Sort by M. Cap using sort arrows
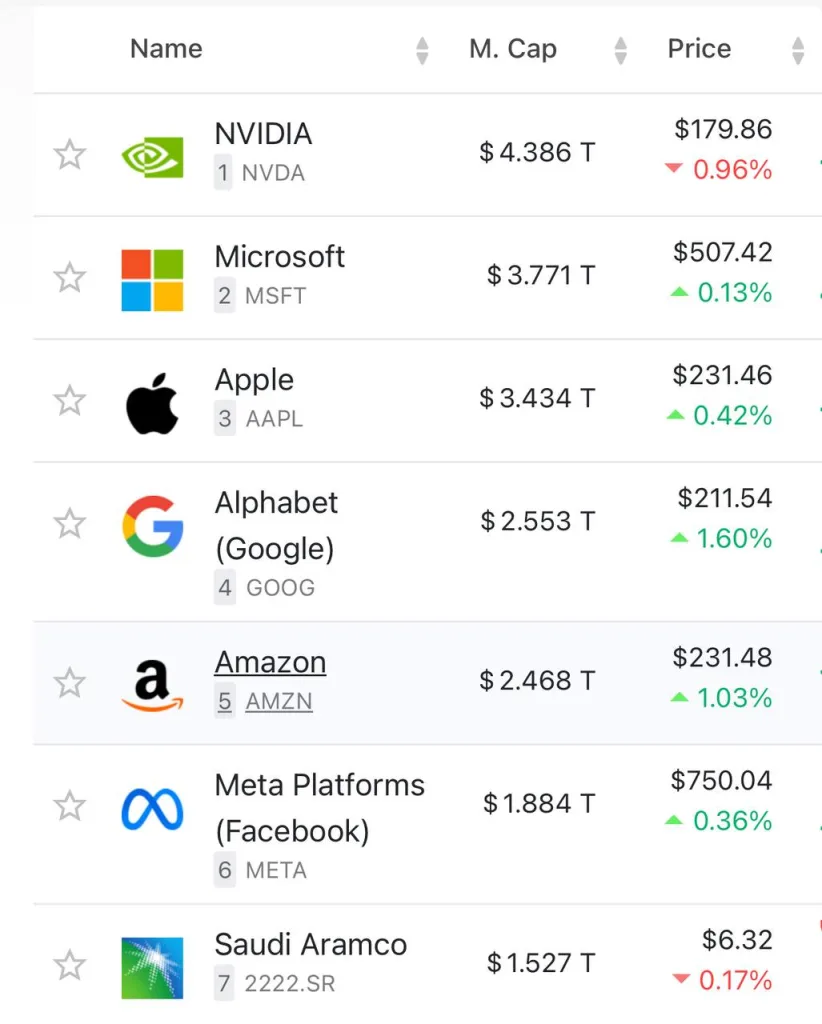The height and width of the screenshot is (1024, 822). [621, 50]
